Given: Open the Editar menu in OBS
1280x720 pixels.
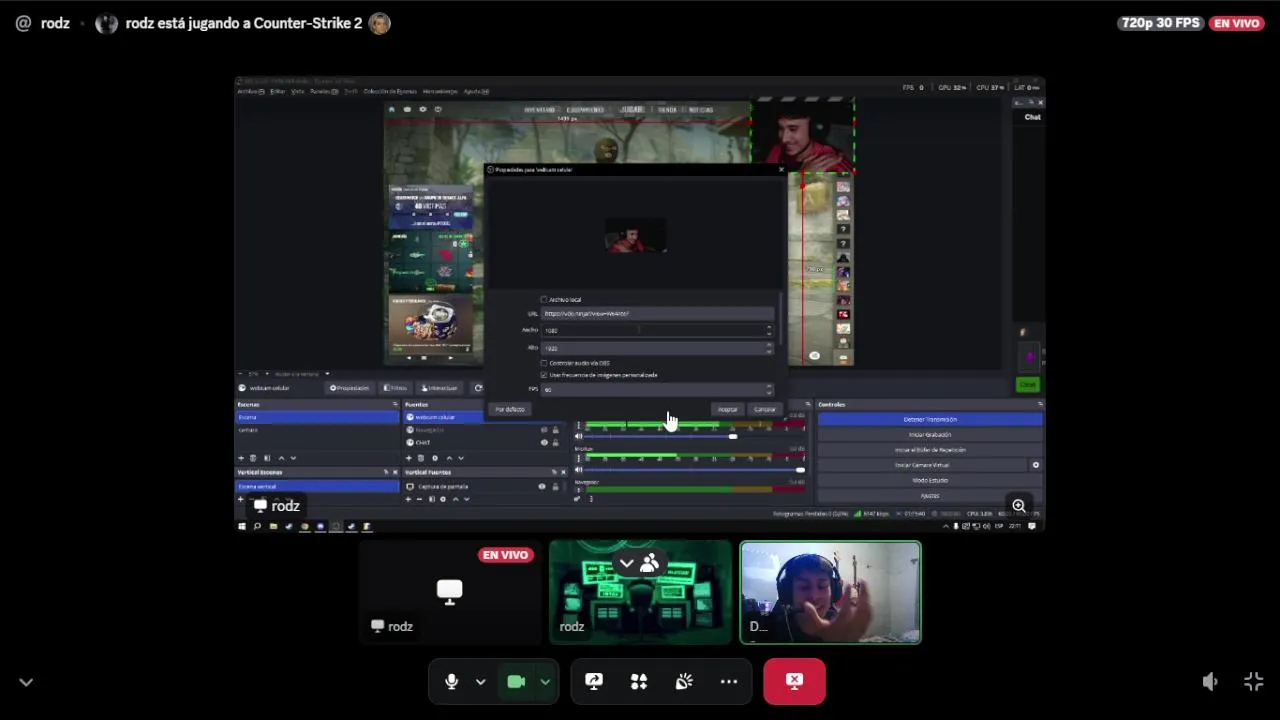Looking at the screenshot, I should pos(278,91).
